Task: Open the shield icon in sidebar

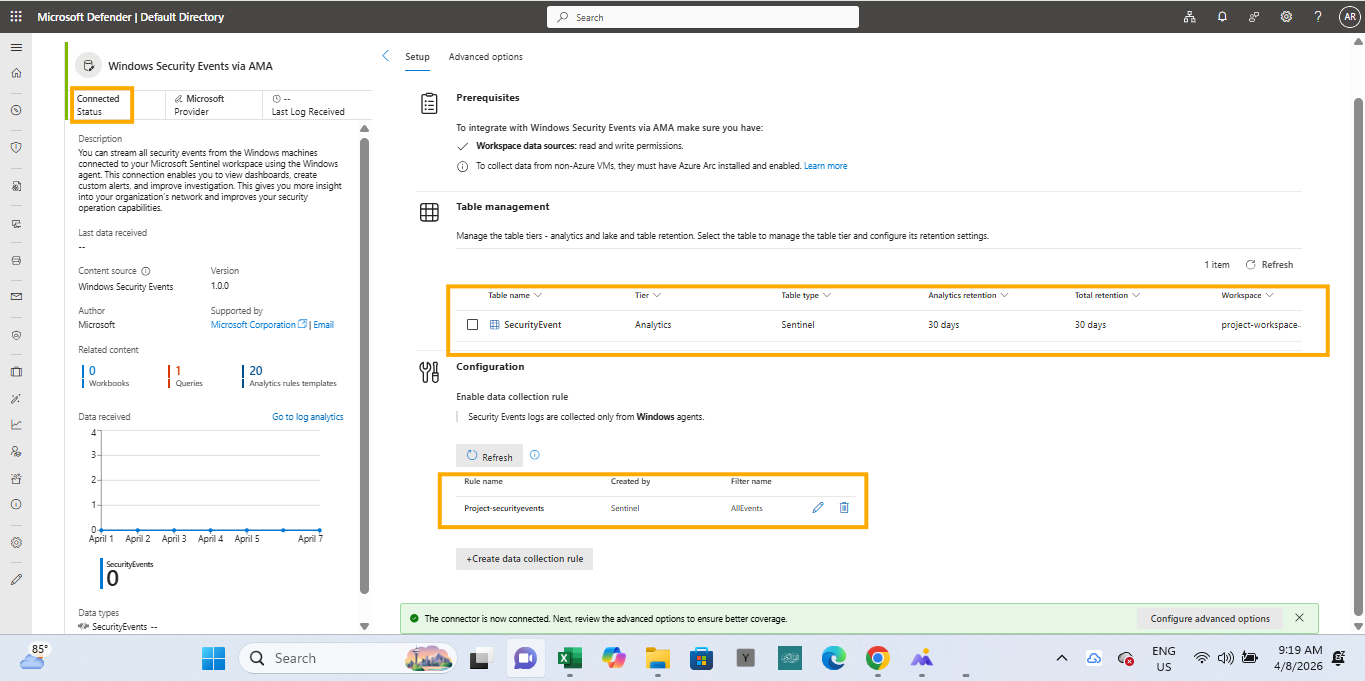Action: (16, 147)
